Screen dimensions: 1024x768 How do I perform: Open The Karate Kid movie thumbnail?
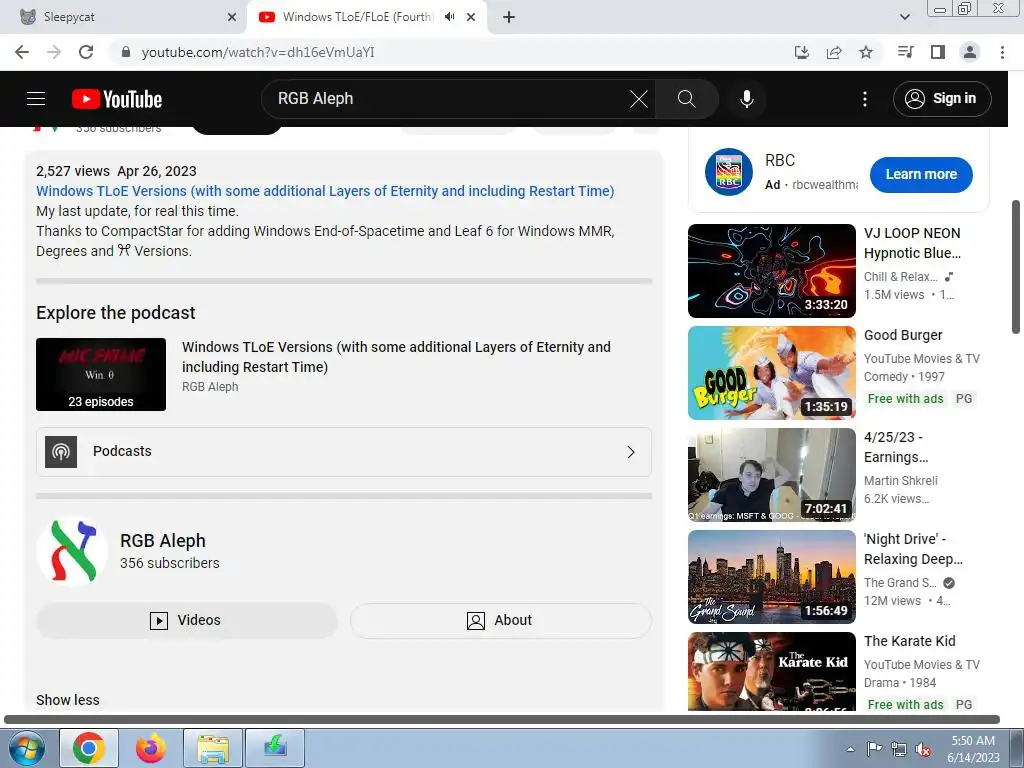[x=771, y=671]
